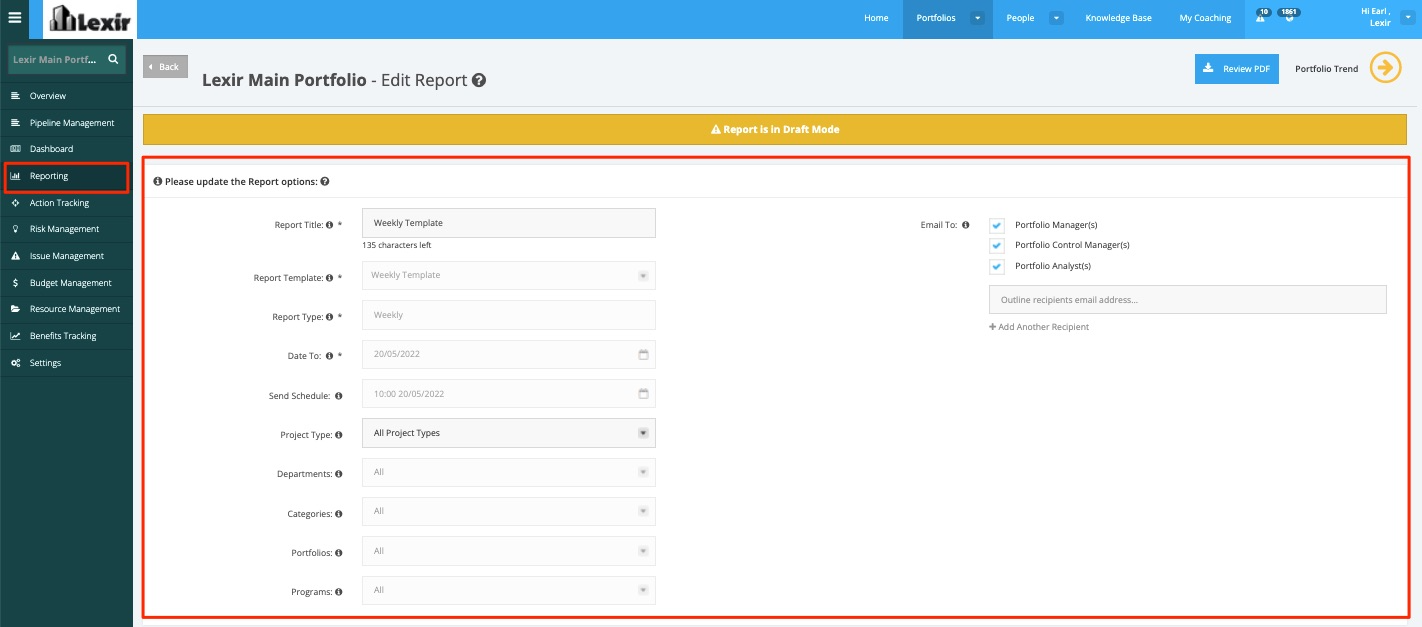The width and height of the screenshot is (1422, 627).
Task: Open the Categories dropdown
Action: click(x=509, y=511)
